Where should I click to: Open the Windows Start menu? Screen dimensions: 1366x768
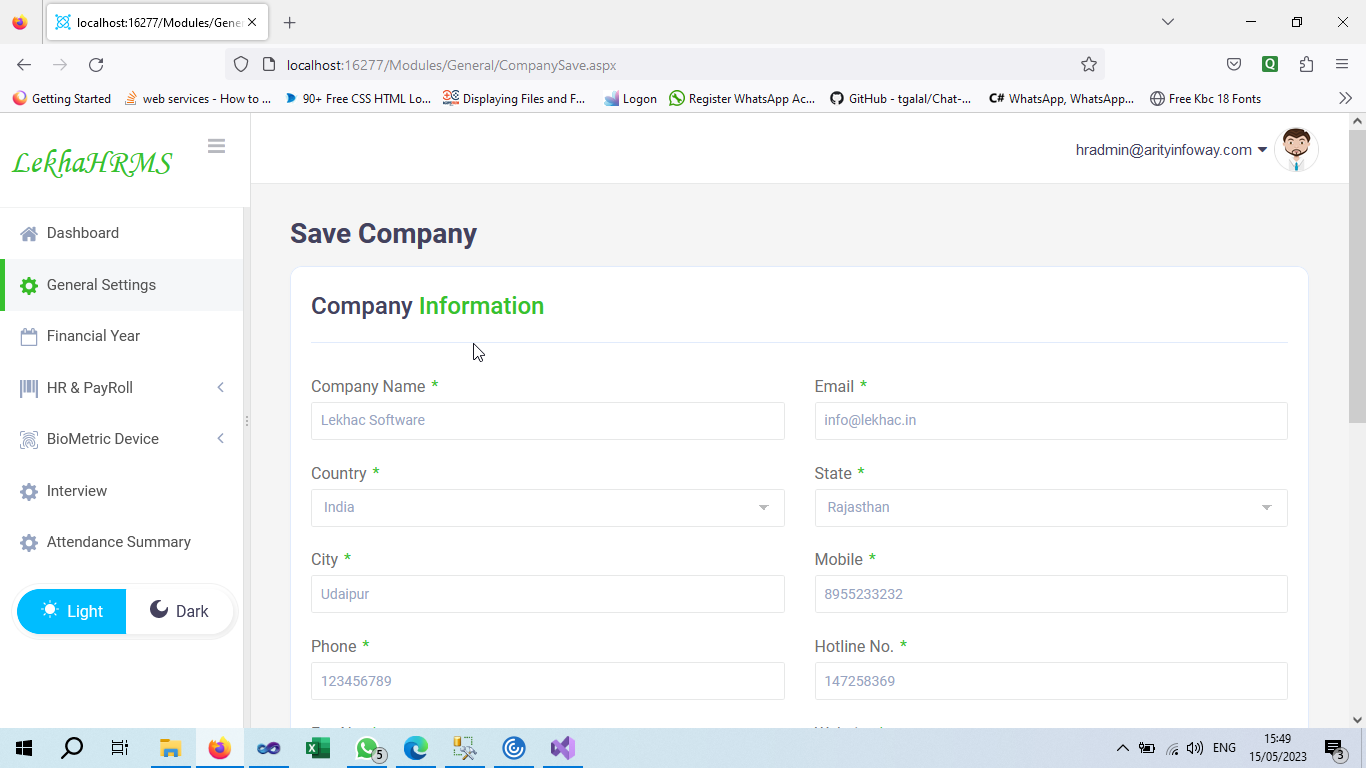[24, 748]
